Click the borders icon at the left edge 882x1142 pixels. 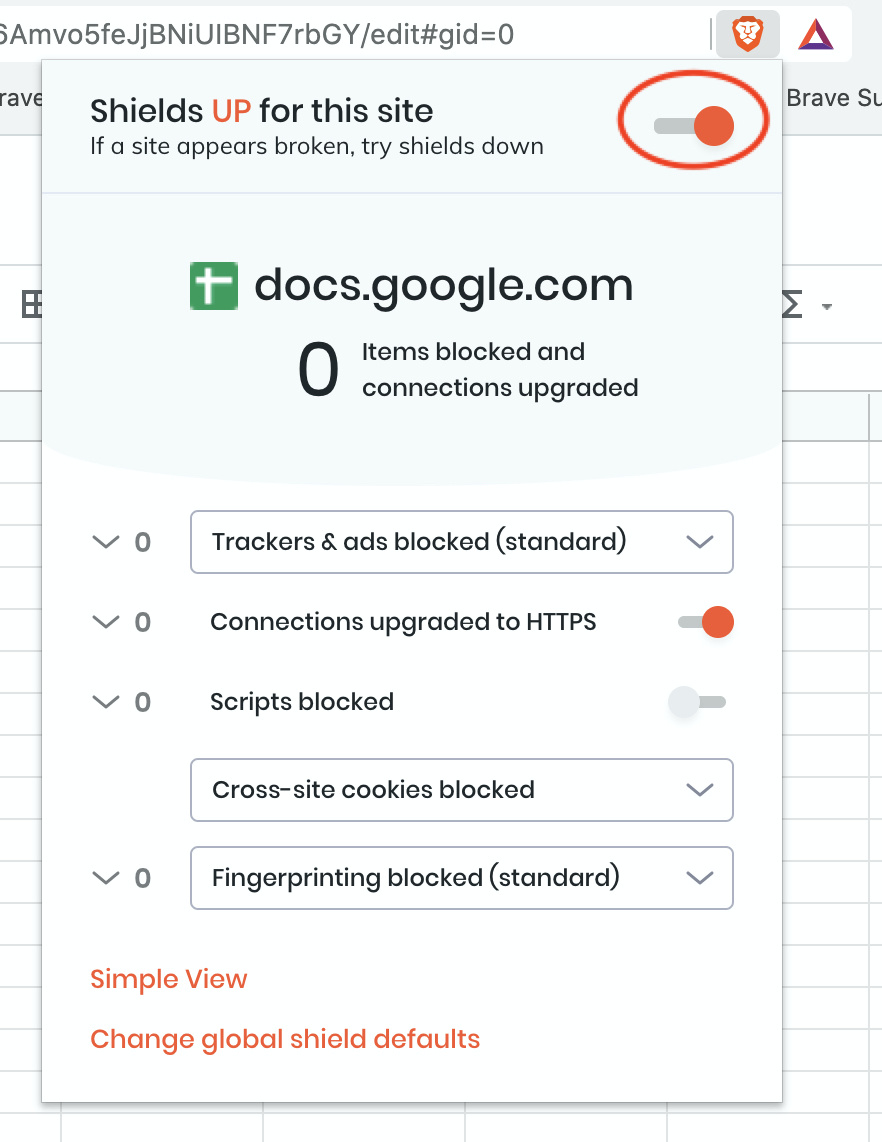pyautogui.click(x=30, y=305)
